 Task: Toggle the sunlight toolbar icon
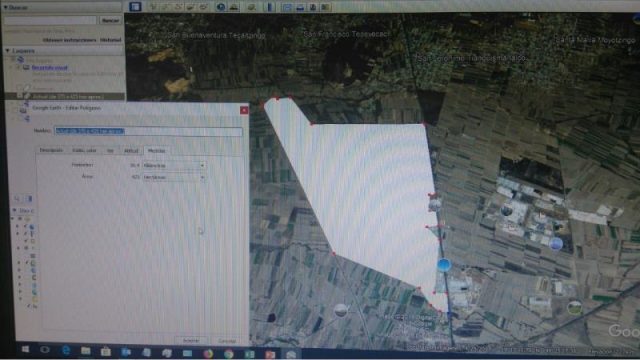coord(234,7)
